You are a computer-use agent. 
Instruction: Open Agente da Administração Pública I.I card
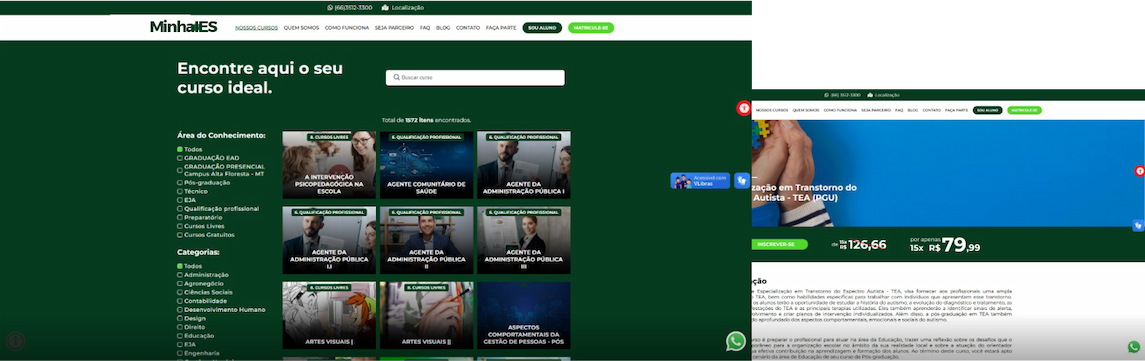[329, 240]
